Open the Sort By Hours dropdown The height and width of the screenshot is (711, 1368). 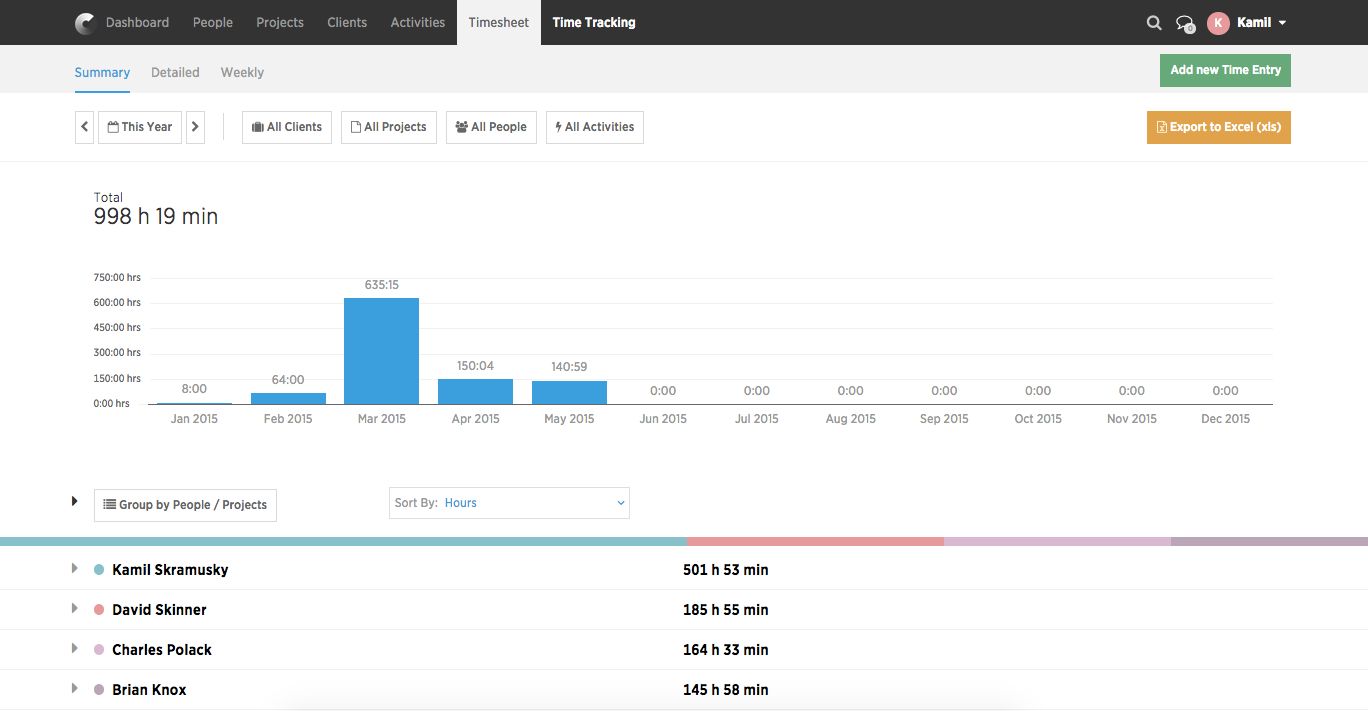click(x=535, y=503)
